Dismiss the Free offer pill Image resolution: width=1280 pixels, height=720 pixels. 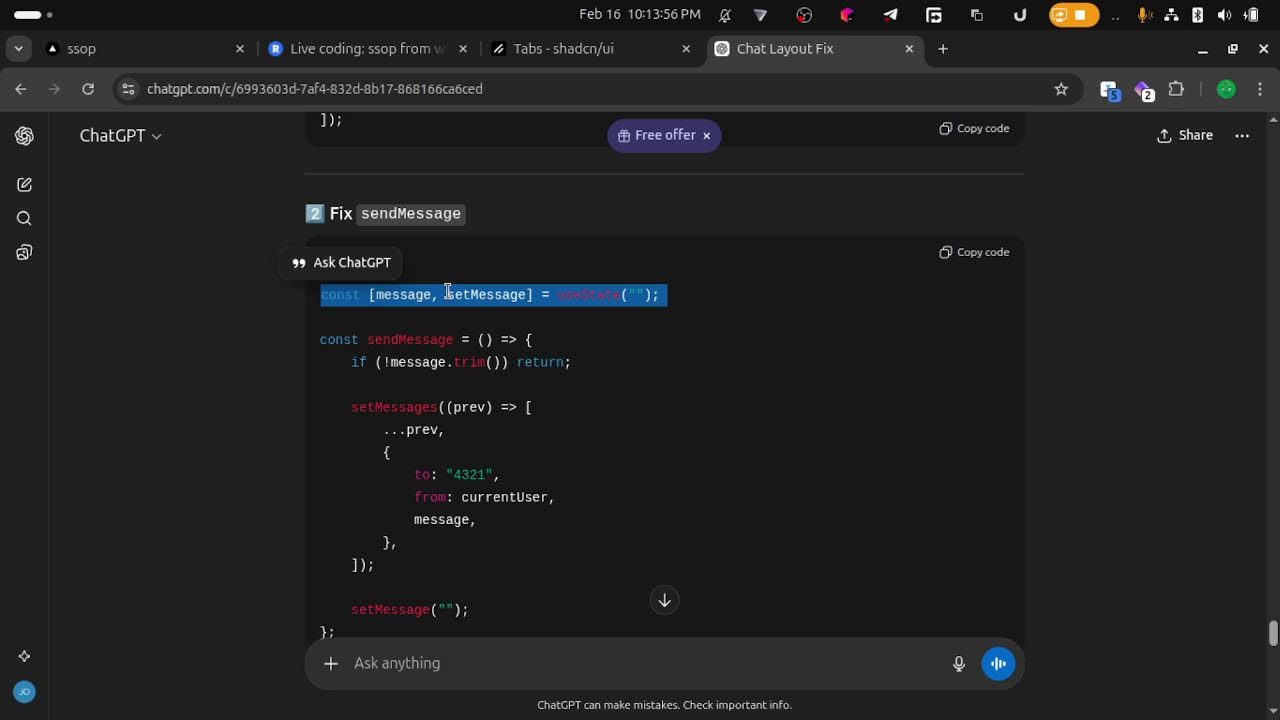pyautogui.click(x=706, y=136)
